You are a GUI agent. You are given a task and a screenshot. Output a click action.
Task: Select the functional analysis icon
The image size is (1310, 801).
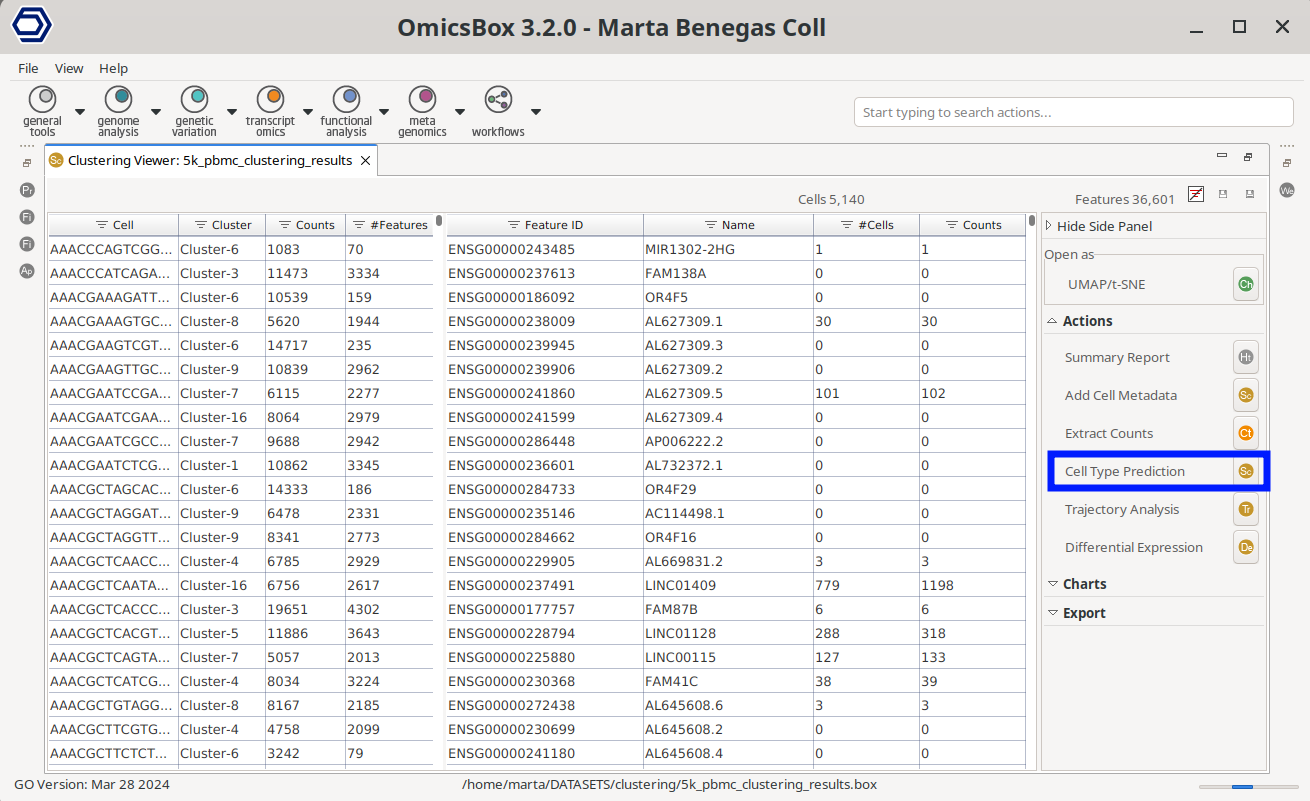pos(346,100)
